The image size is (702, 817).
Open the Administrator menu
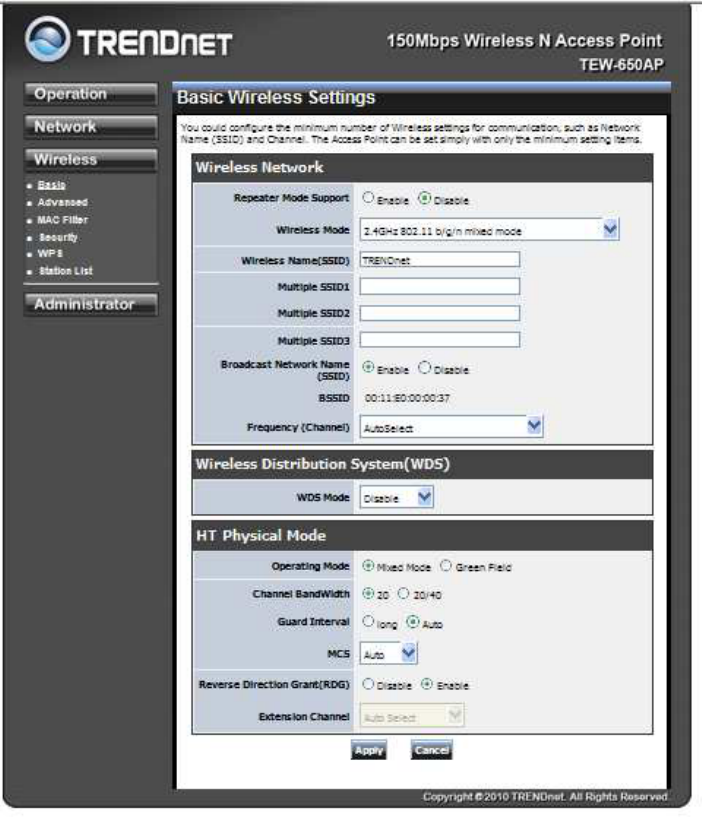tap(90, 304)
